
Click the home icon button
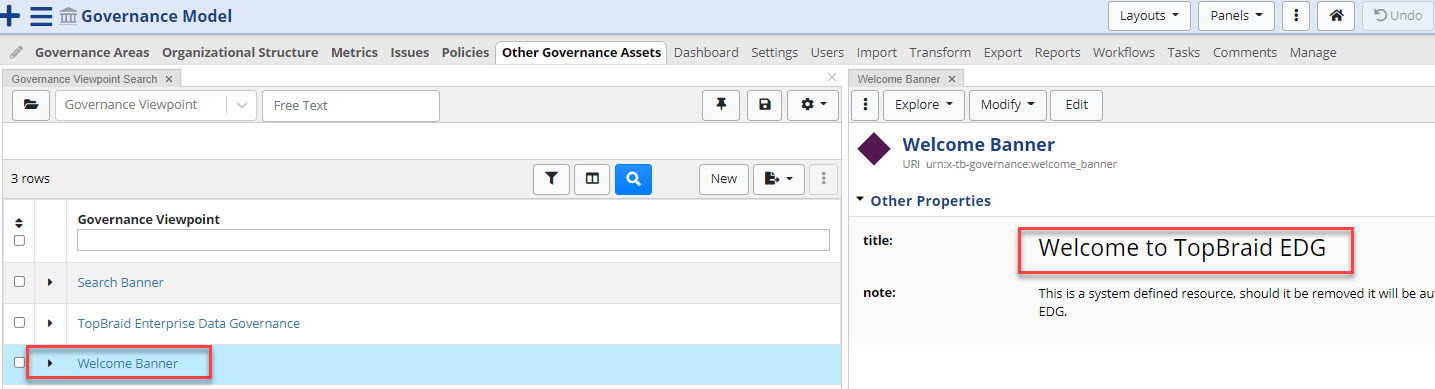click(1335, 16)
